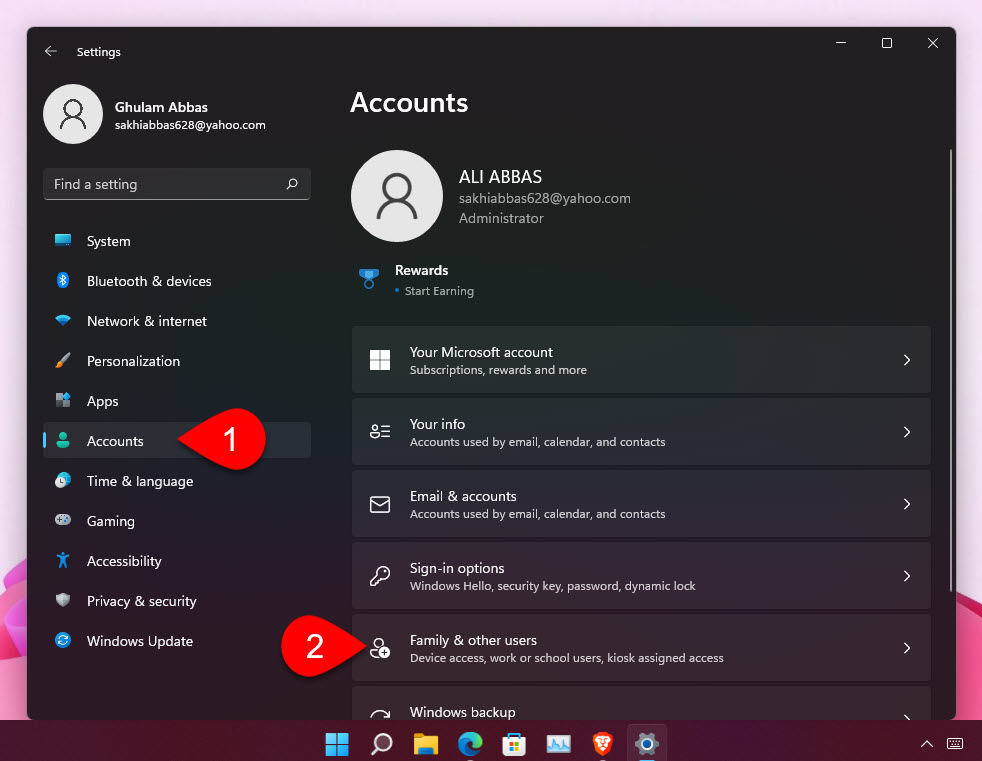Open Microsoft Store from the taskbar
This screenshot has height=761, width=982.
click(x=514, y=744)
